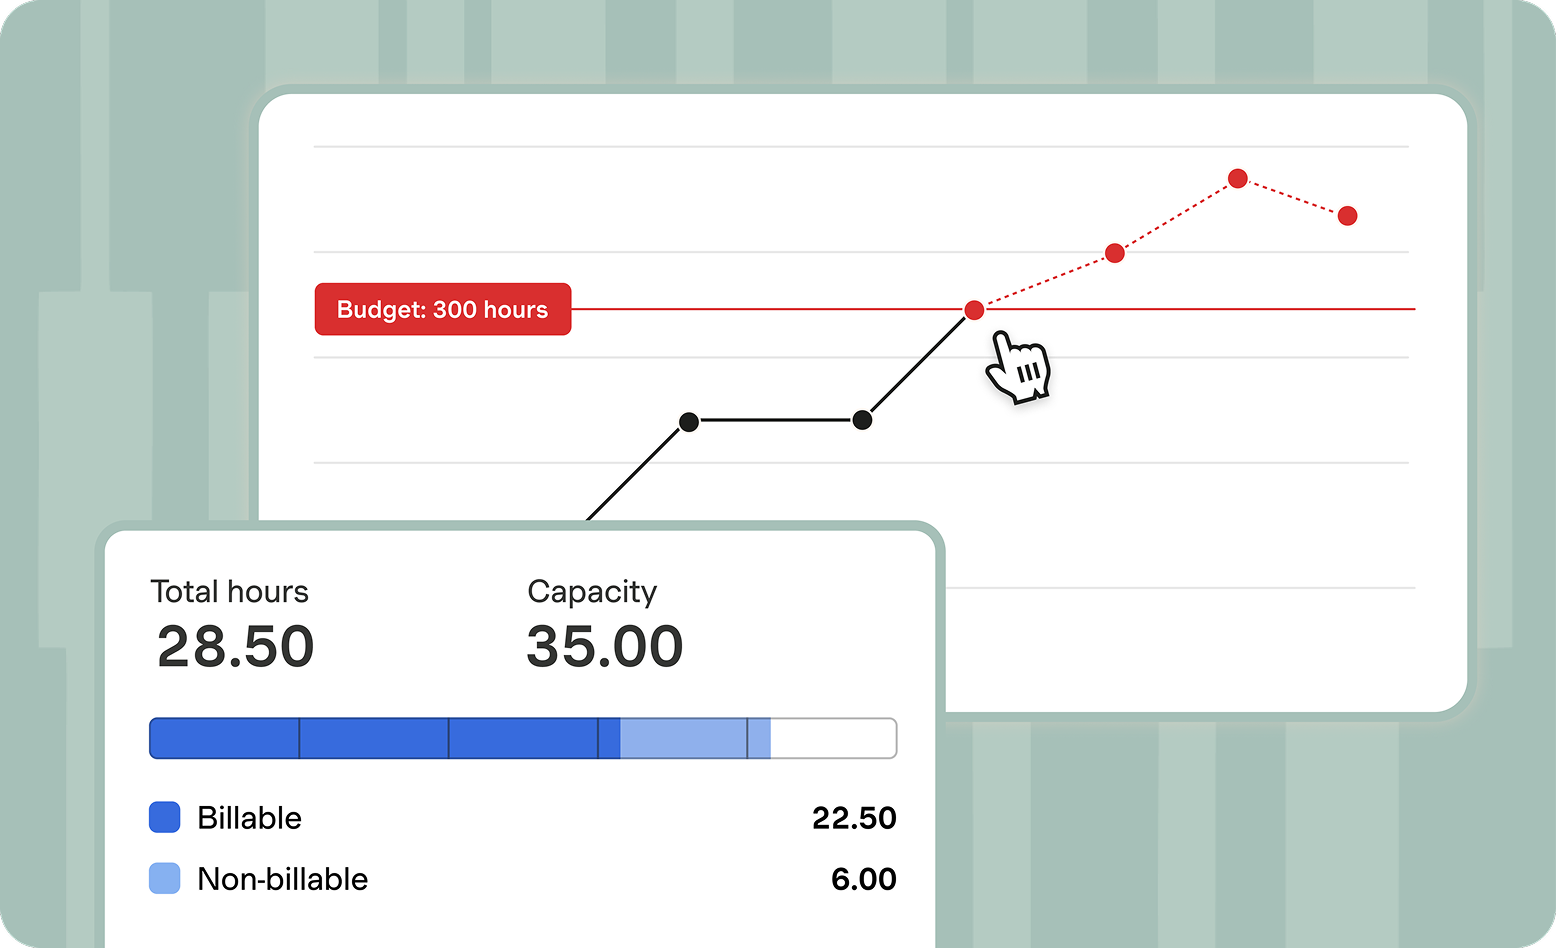Click the Non-billable hours value 6.00
1556x948 pixels.
pyautogui.click(x=864, y=879)
